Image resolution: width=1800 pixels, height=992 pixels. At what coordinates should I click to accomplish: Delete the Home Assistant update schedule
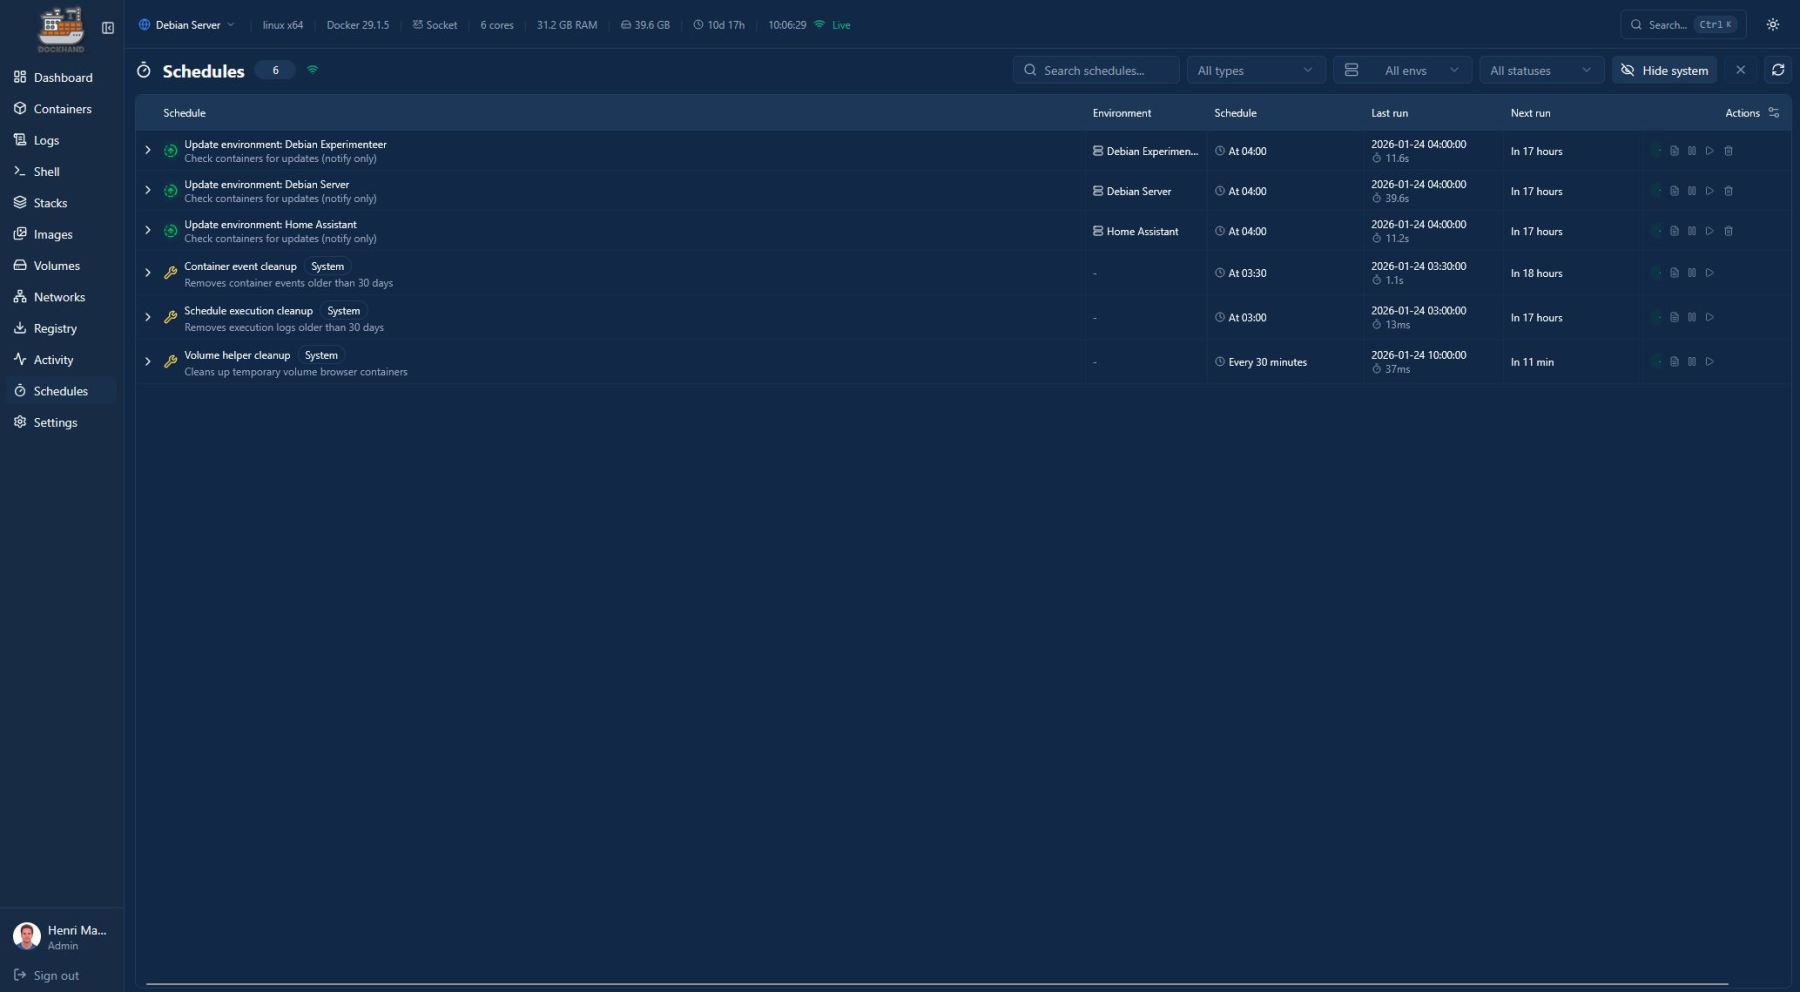point(1728,231)
